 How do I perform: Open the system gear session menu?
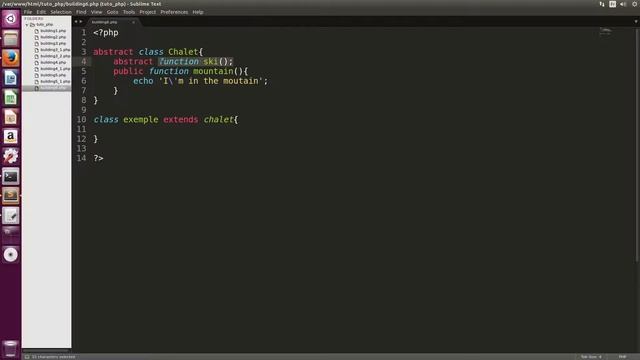coord(635,4)
